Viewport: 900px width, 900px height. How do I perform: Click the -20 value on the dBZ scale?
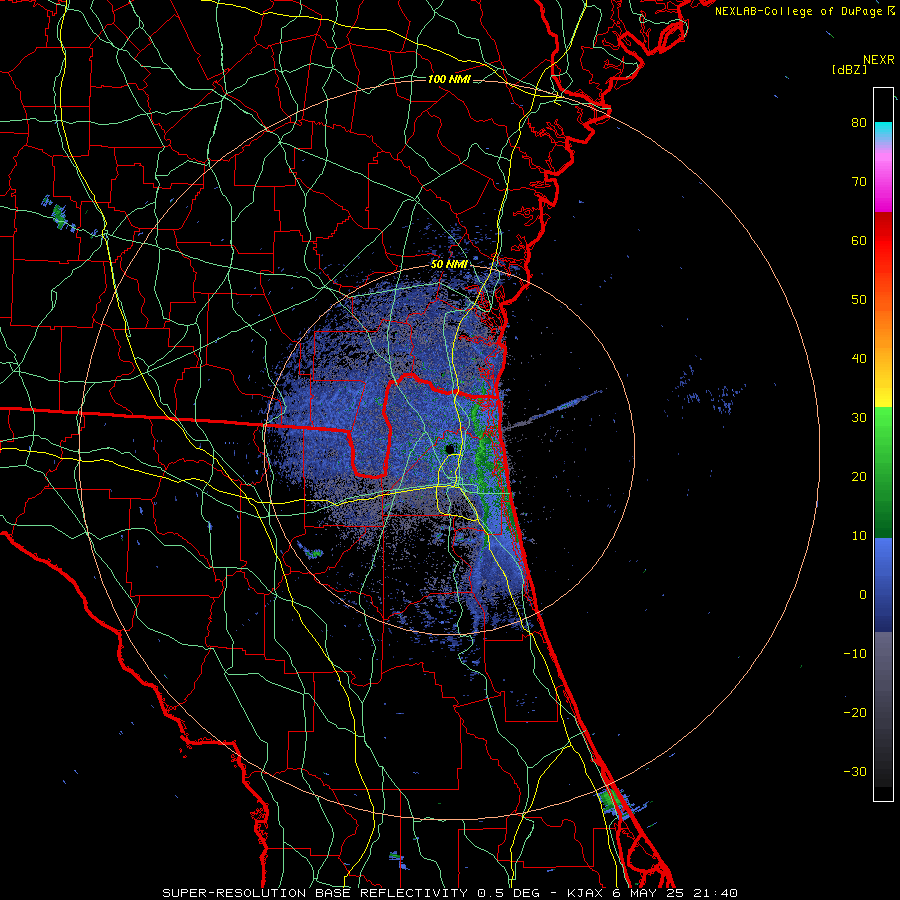(x=855, y=713)
